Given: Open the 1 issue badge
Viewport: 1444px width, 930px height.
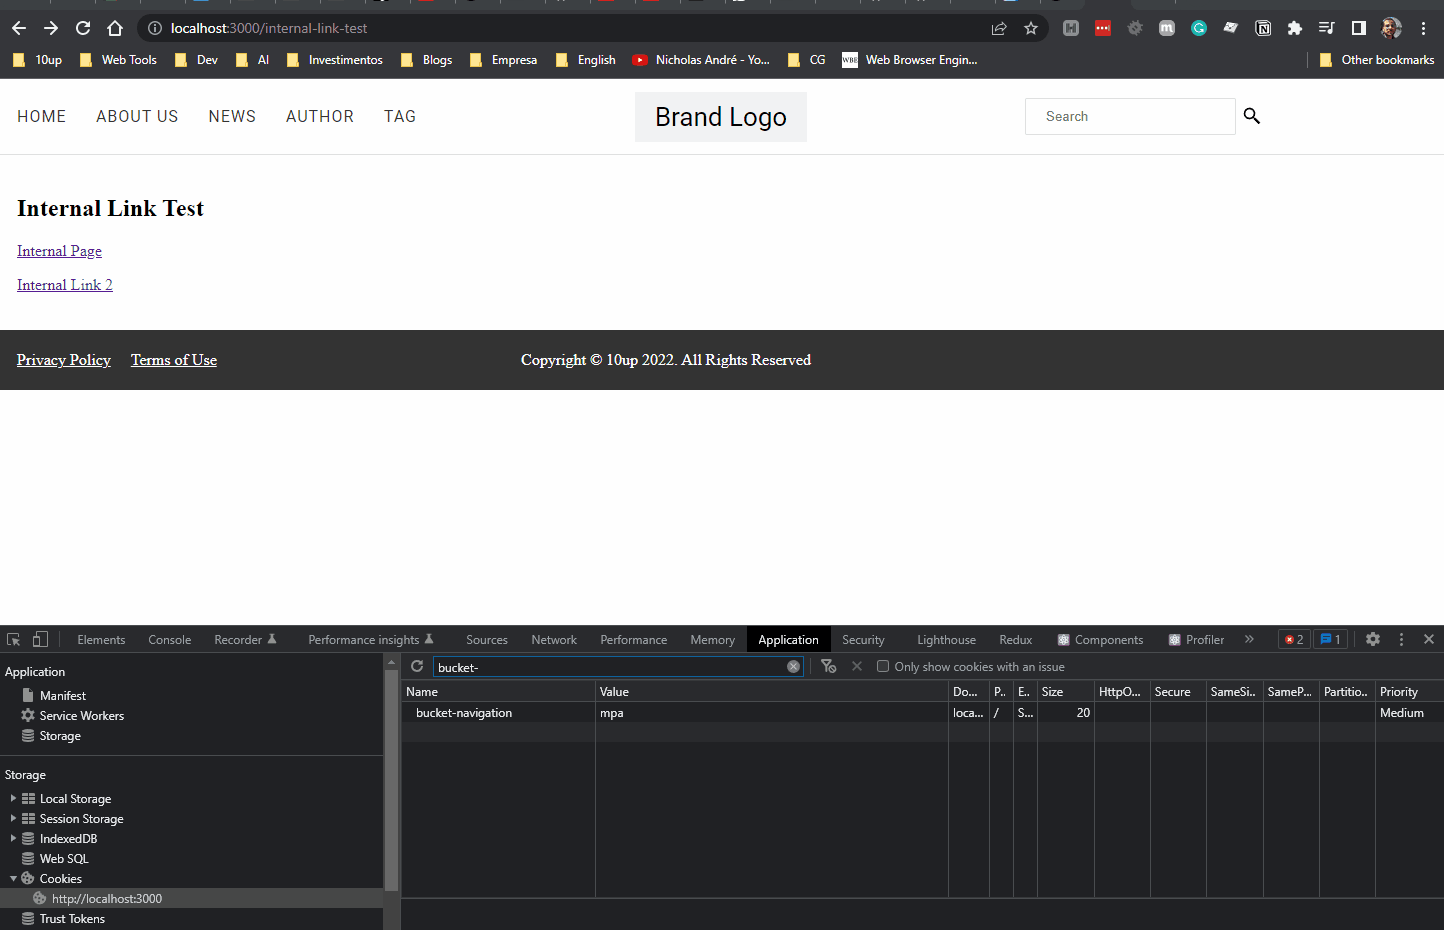Looking at the screenshot, I should [x=1330, y=639].
